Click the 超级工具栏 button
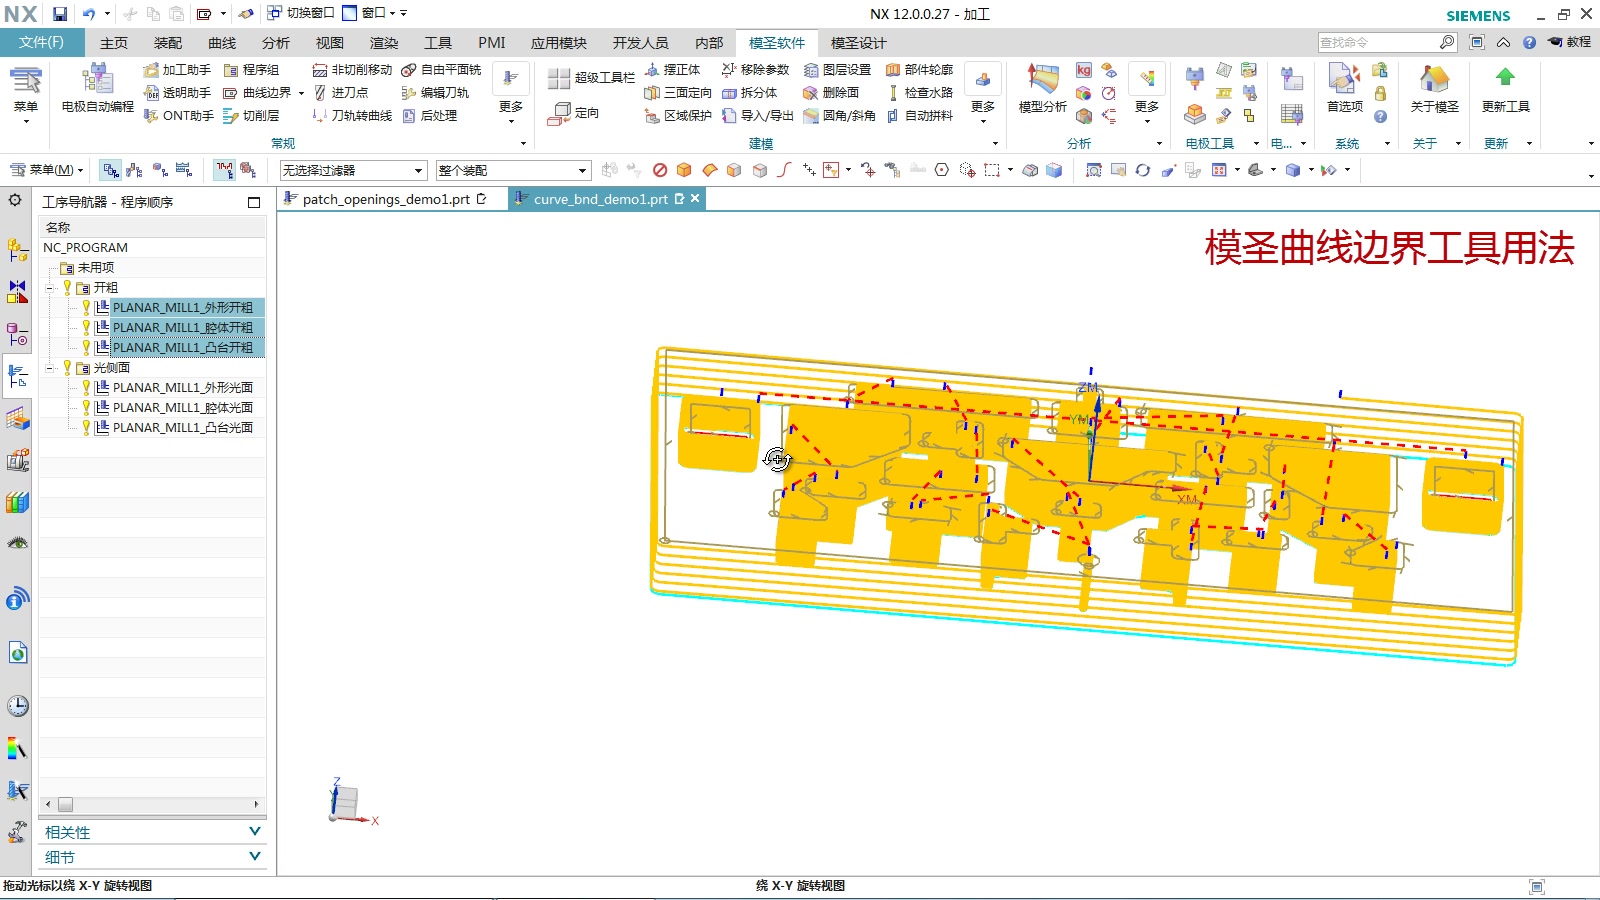The image size is (1600, 900). pyautogui.click(x=592, y=78)
